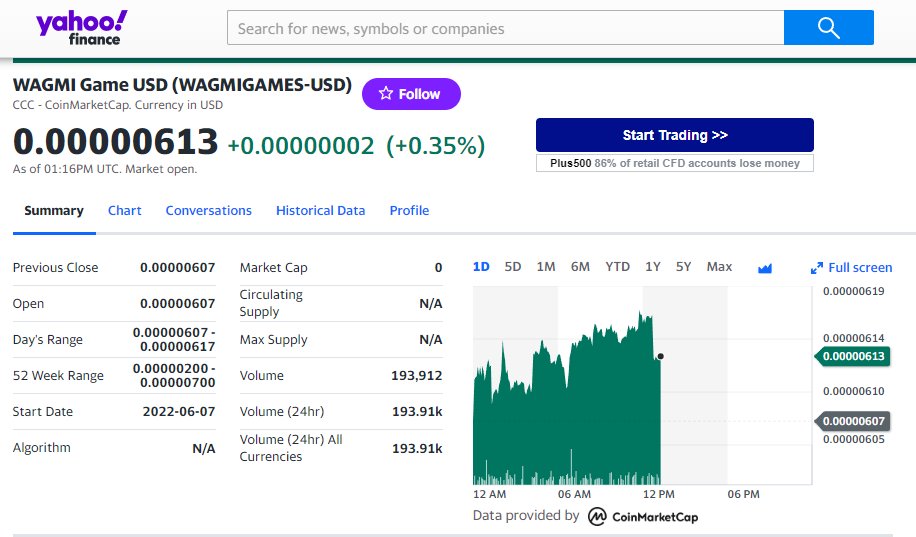916x537 pixels.
Task: Click the 52 Week Range label
Action: [58, 376]
